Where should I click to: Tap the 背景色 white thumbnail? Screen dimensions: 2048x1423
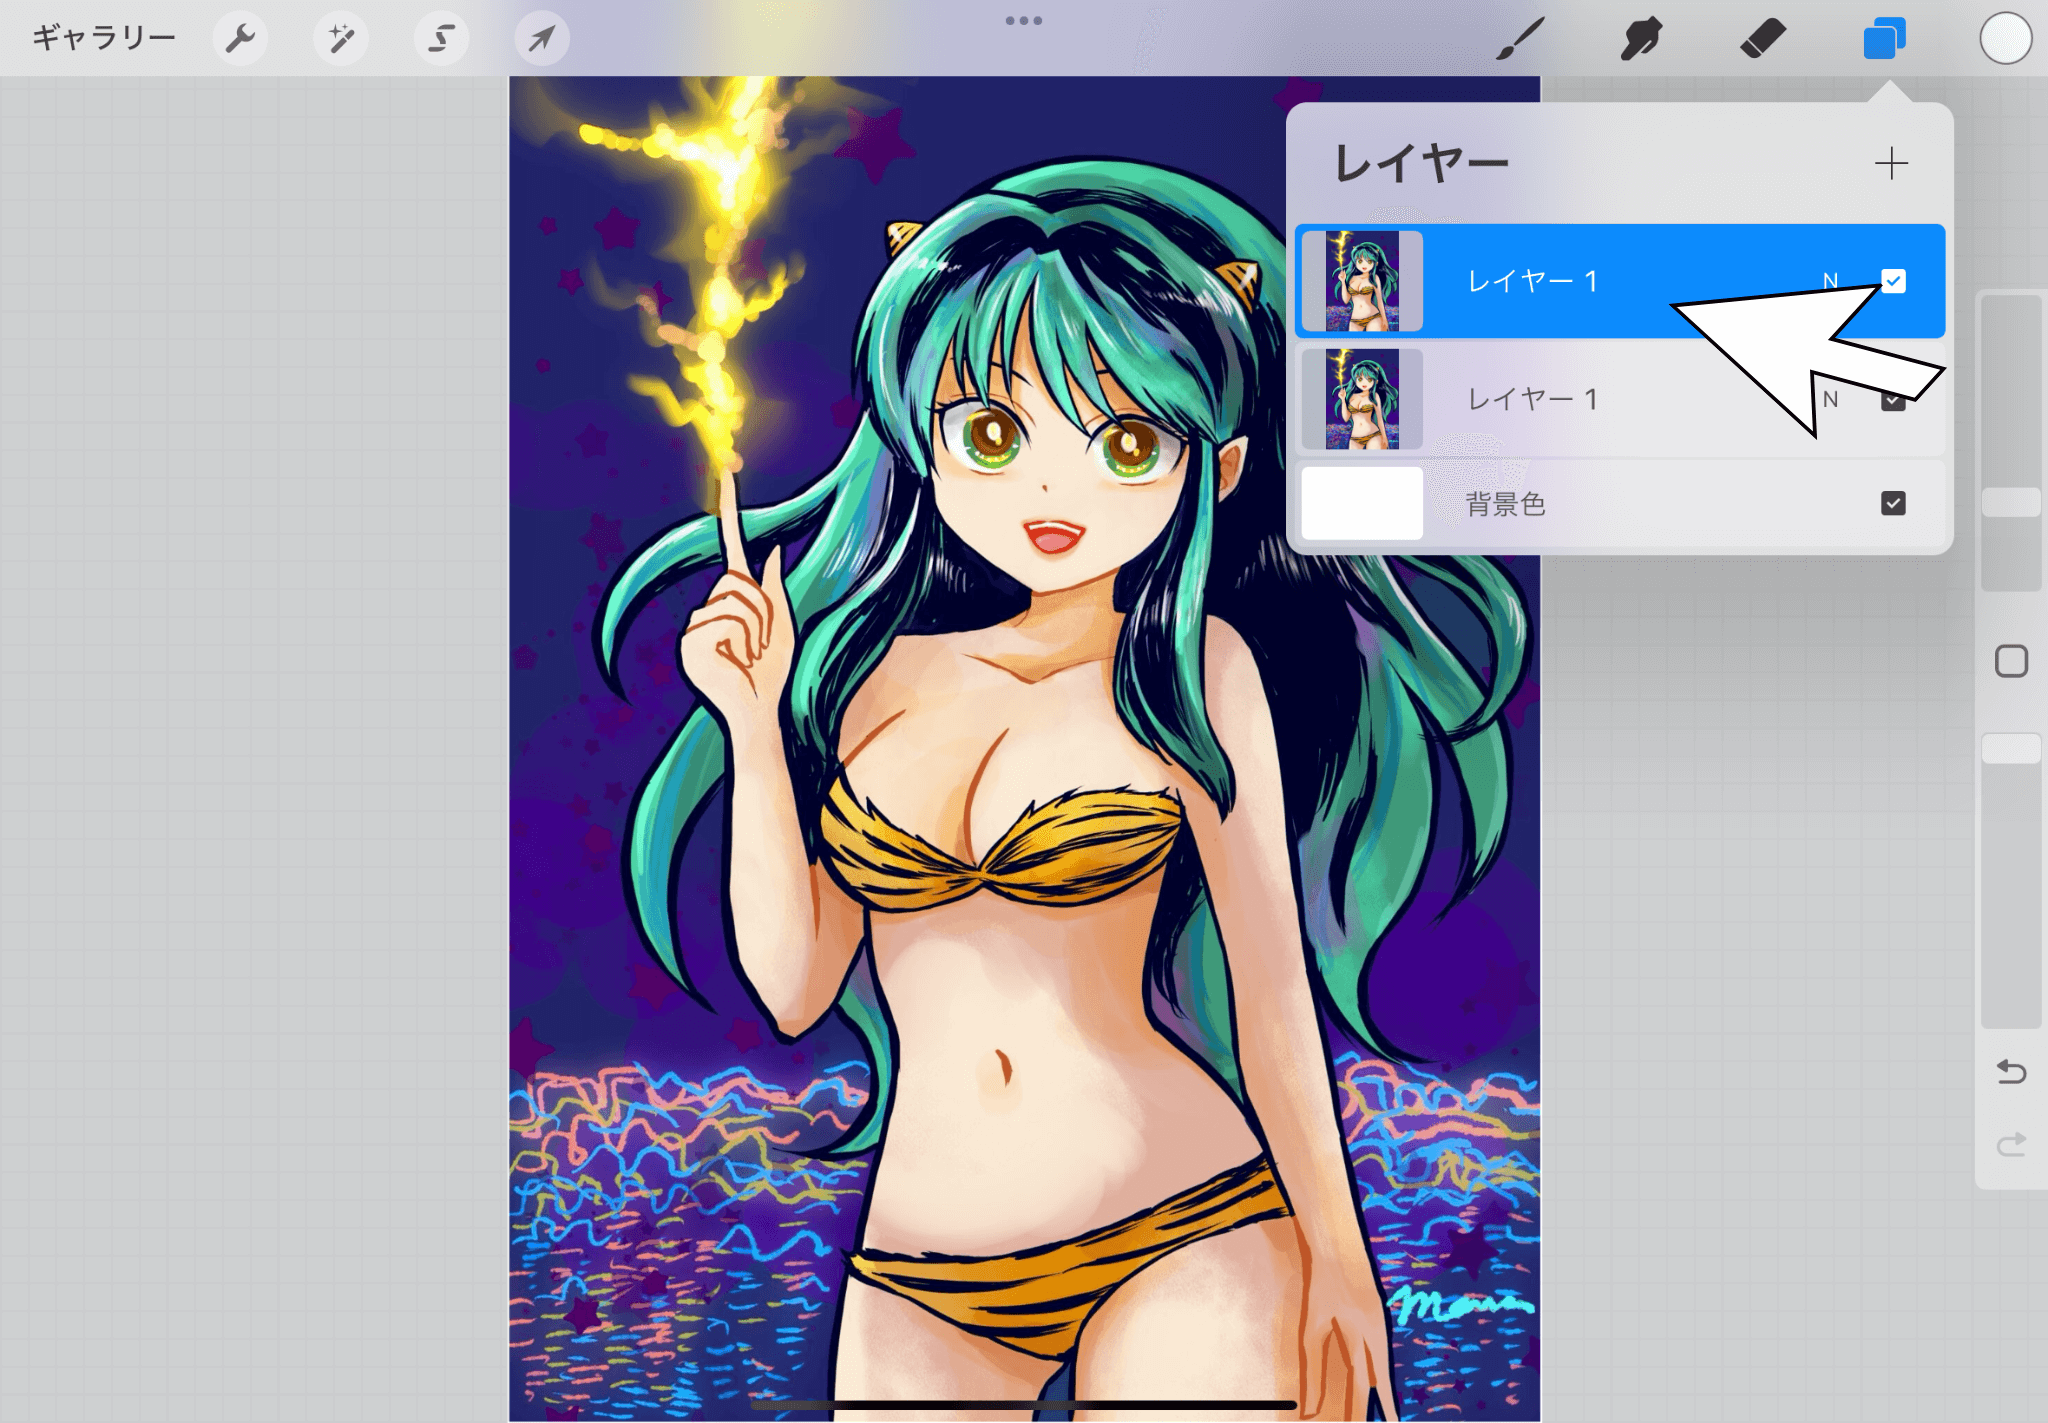point(1362,503)
